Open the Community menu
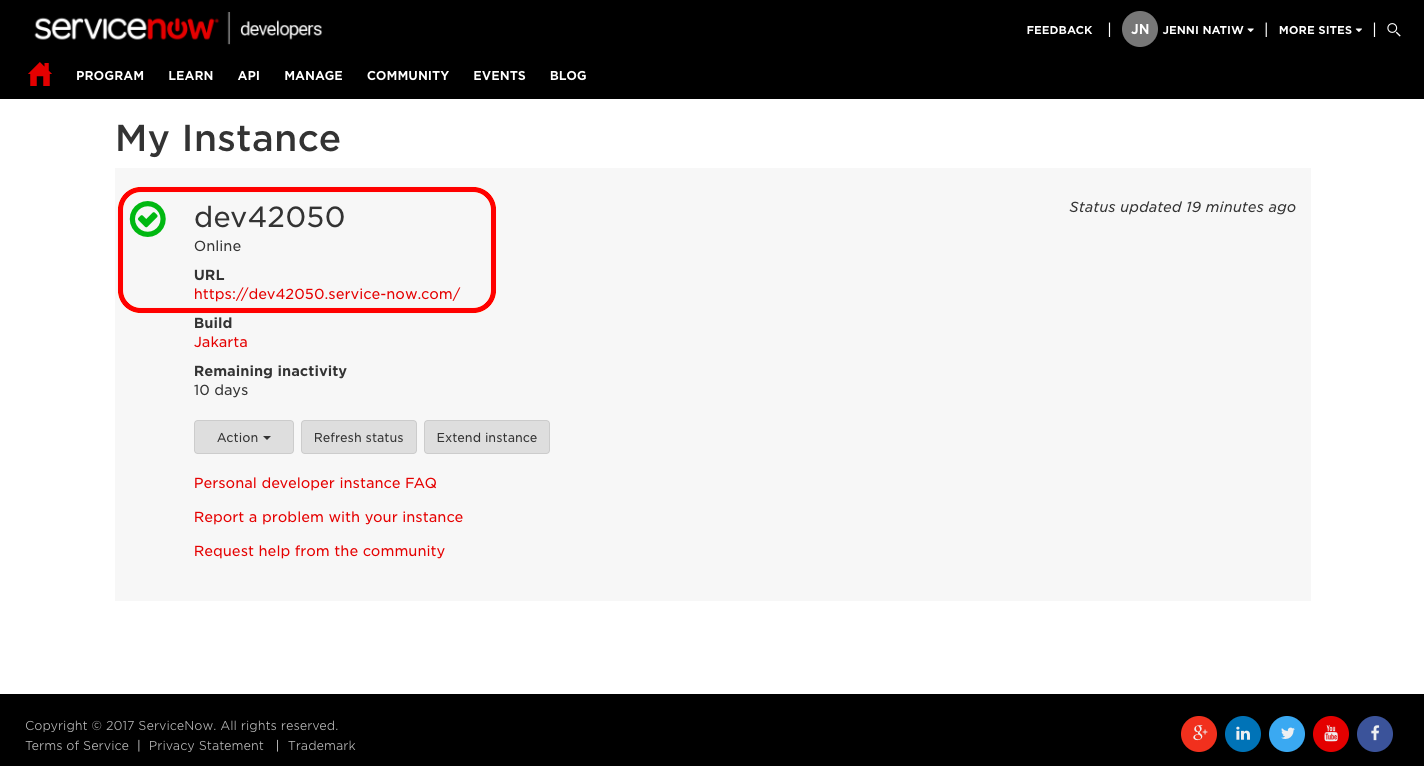1424x766 pixels. [408, 75]
